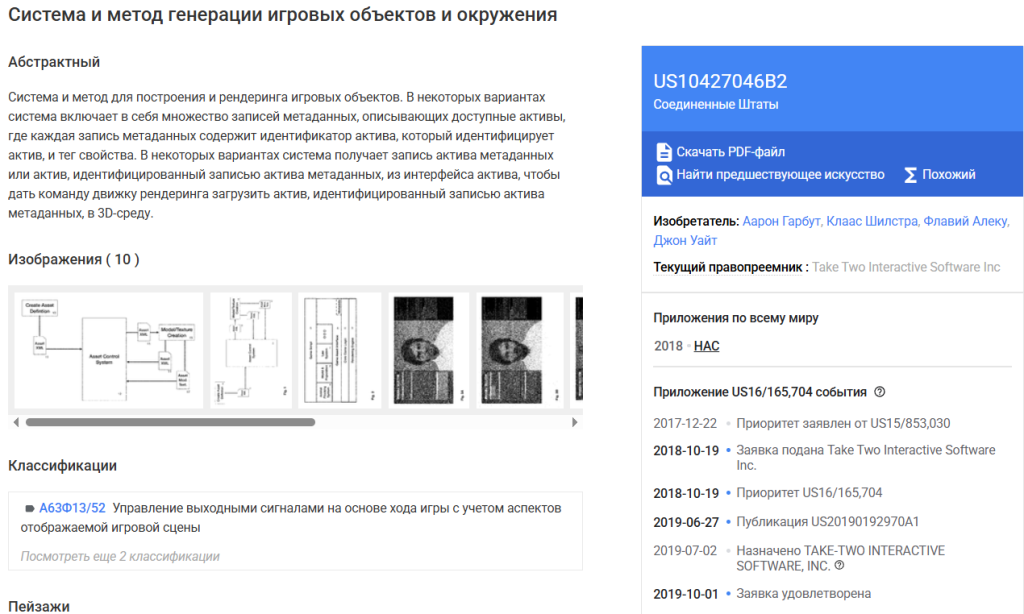Viewport: 1024px width, 614px height.
Task: Click the patent number US10427046B2 heading
Action: [720, 82]
